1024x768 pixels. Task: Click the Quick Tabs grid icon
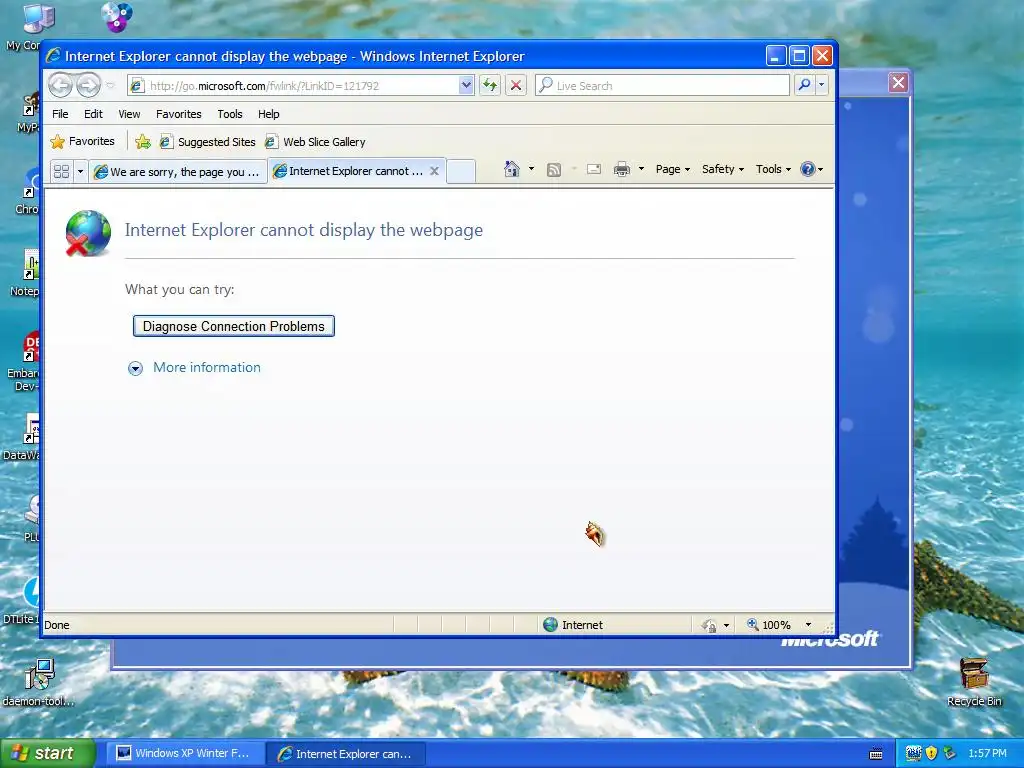[x=61, y=171]
